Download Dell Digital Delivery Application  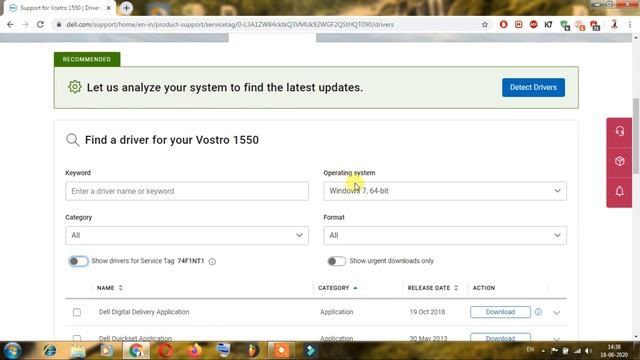pos(500,312)
